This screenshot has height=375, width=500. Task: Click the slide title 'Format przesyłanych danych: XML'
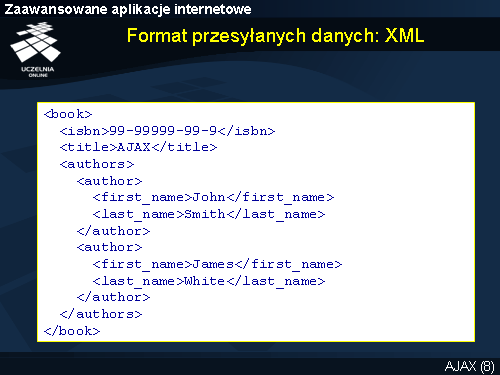pyautogui.click(x=275, y=36)
